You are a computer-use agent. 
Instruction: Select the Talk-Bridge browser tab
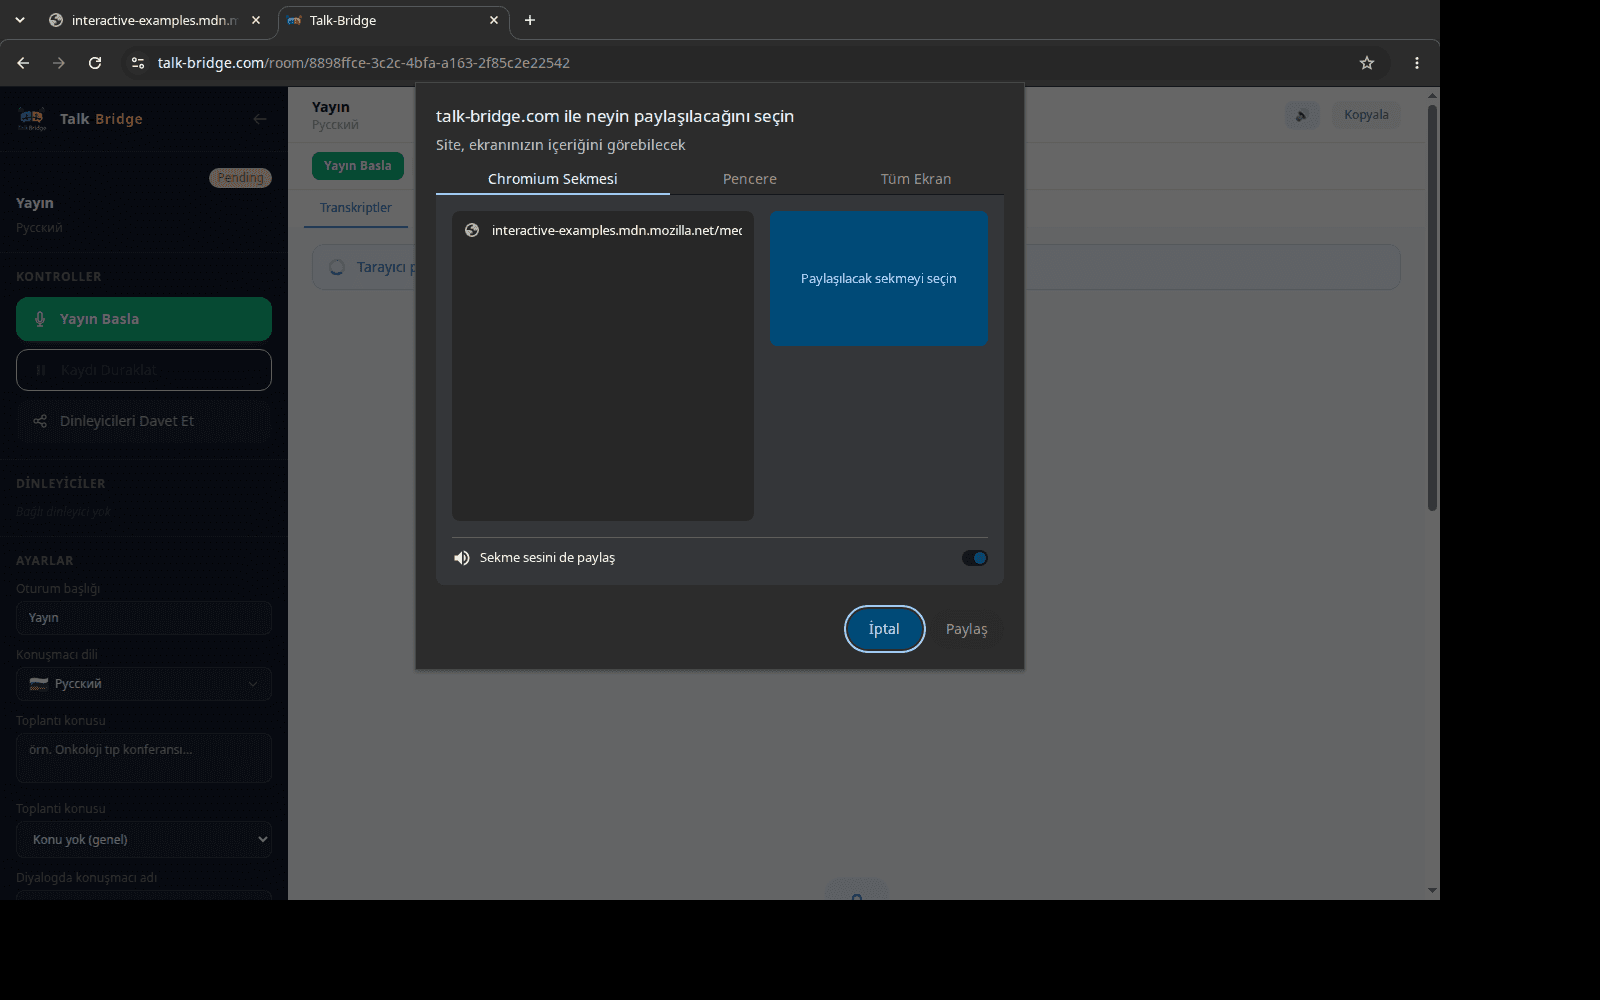pyautogui.click(x=392, y=20)
